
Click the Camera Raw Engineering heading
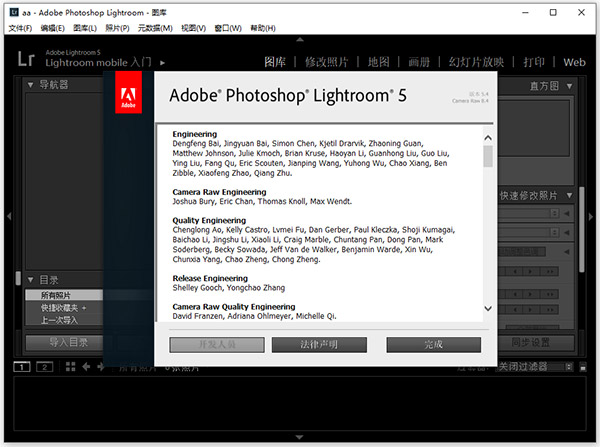pyautogui.click(x=219, y=192)
